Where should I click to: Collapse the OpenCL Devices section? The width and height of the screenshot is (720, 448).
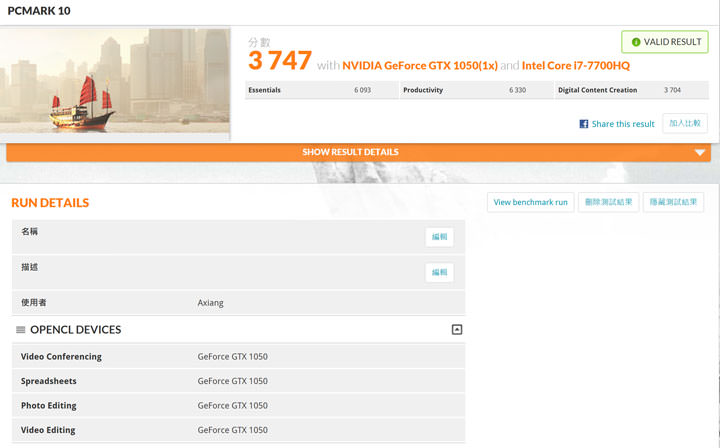457,330
